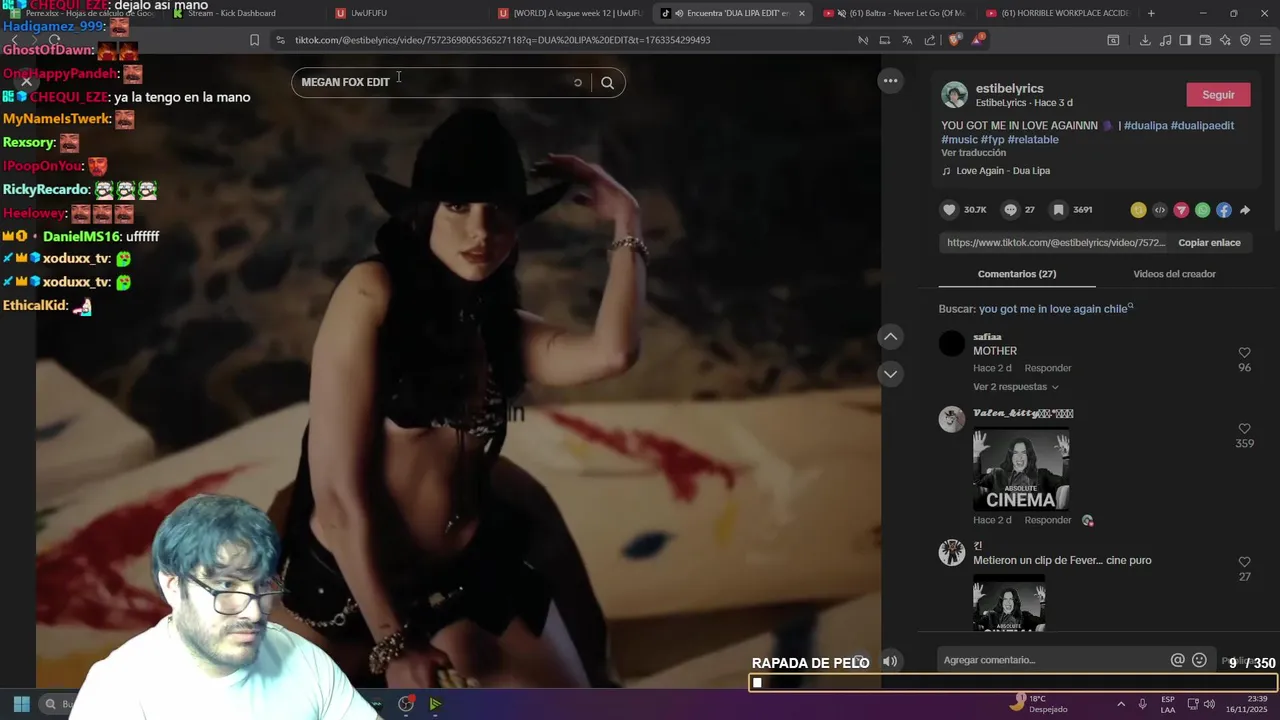This screenshot has width=1280, height=720.
Task: Open the taskbar weather widget 18°C Despejado
Action: (x=1038, y=704)
